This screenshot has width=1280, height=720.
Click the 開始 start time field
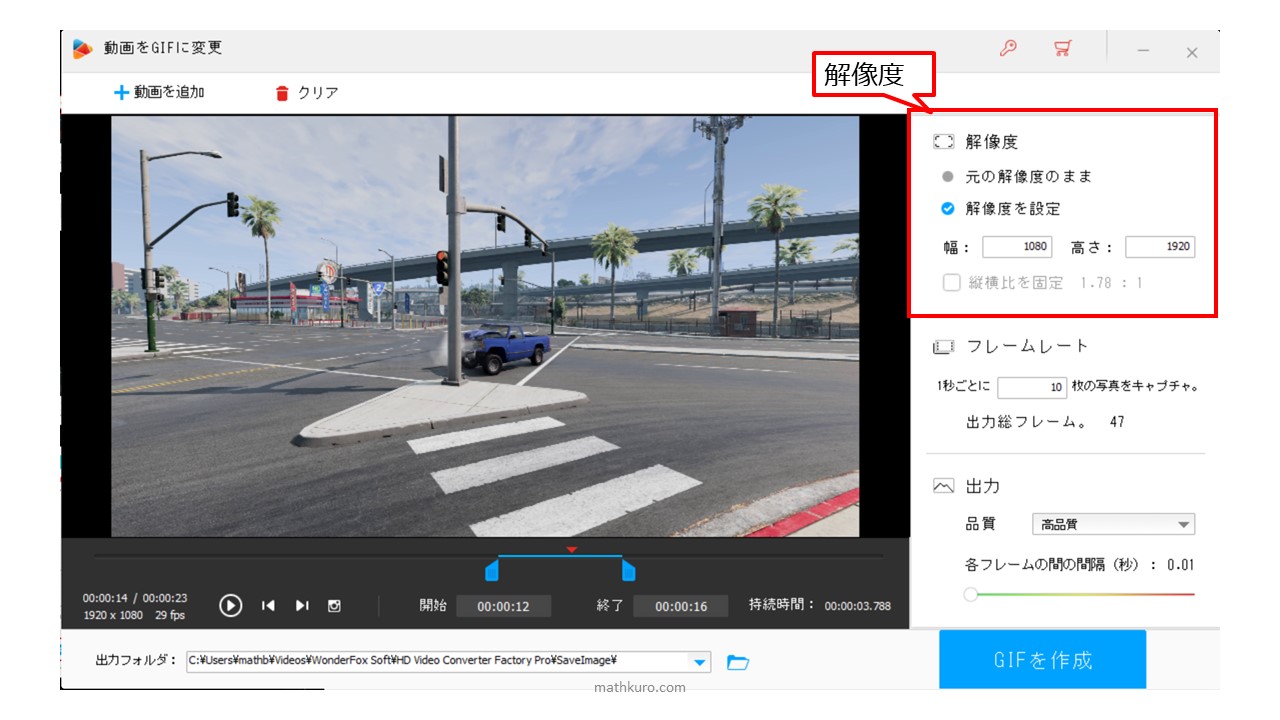[503, 606]
